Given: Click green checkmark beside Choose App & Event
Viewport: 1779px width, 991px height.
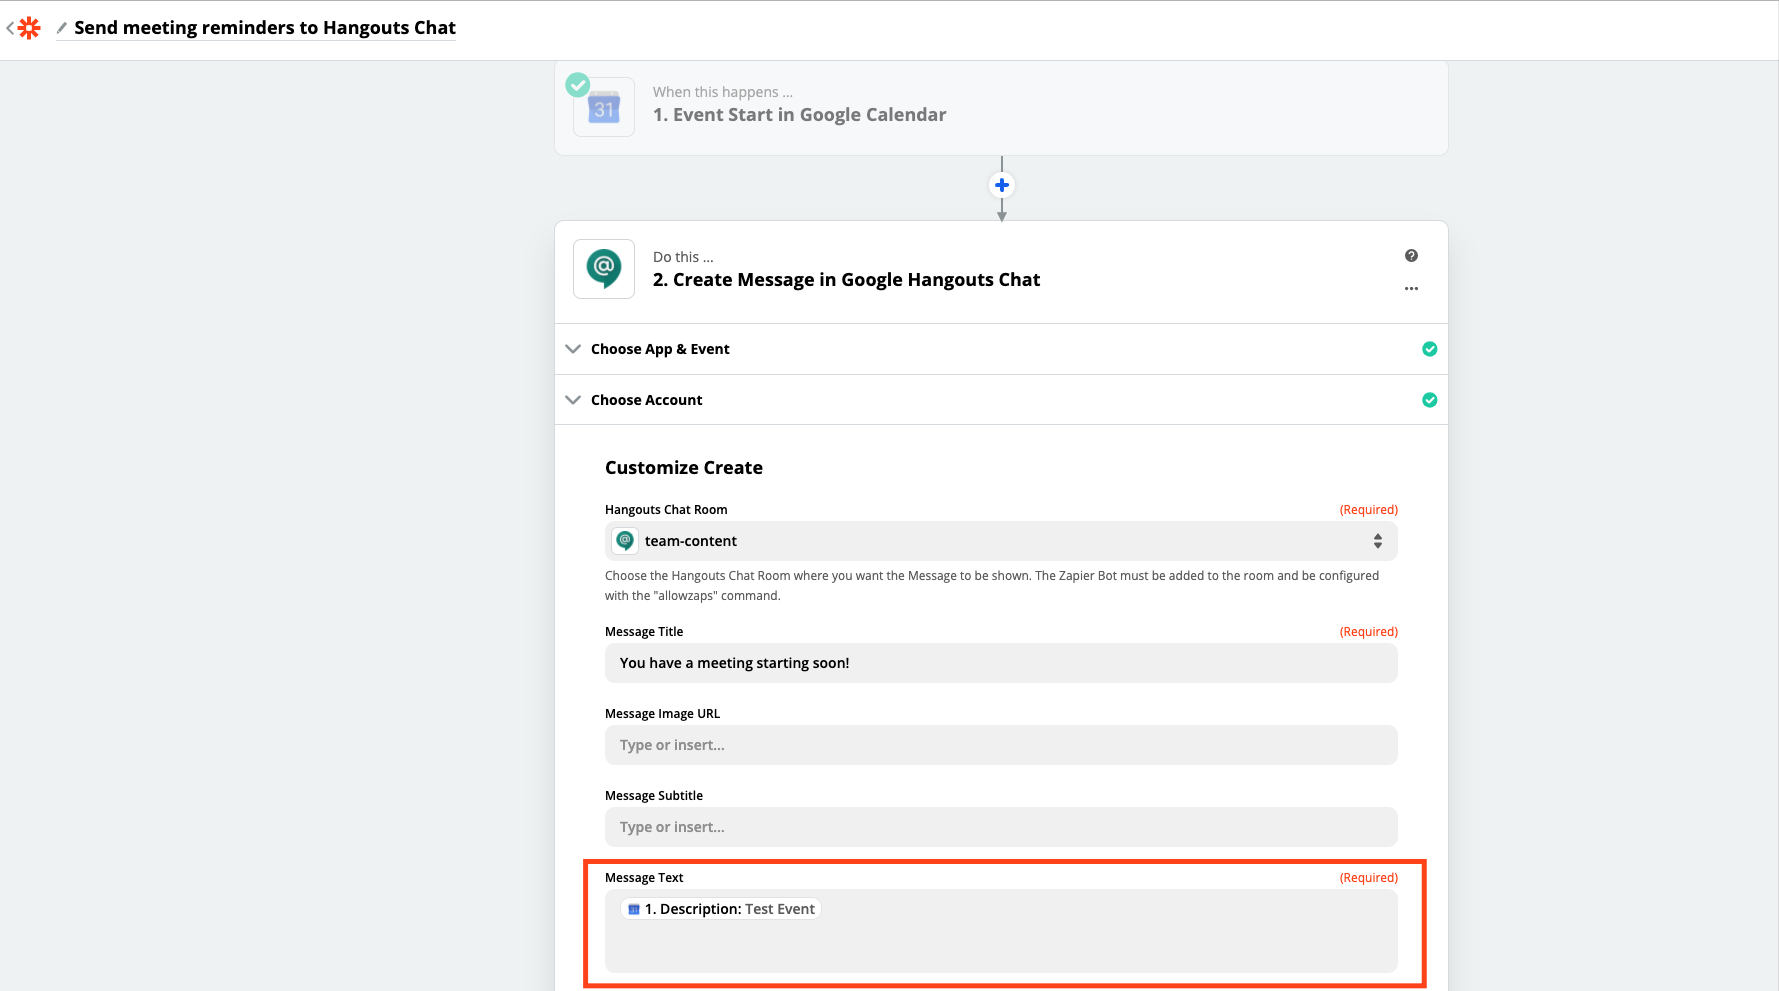Looking at the screenshot, I should [x=1430, y=349].
